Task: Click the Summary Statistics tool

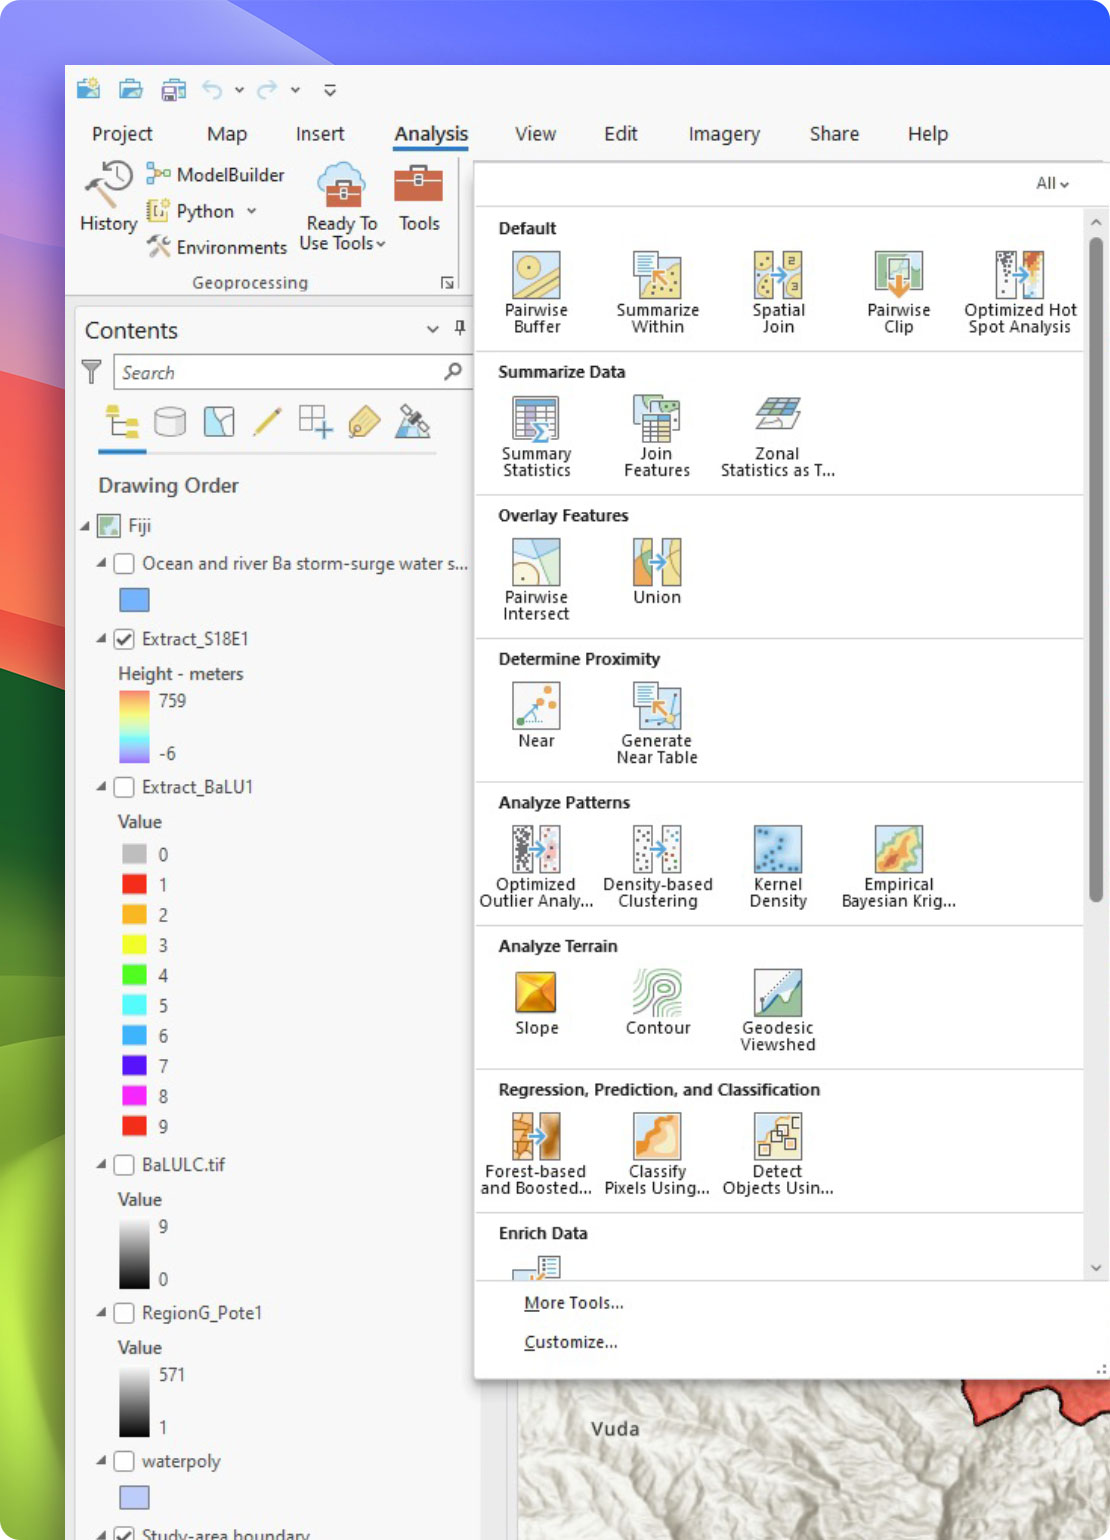Action: [x=536, y=436]
